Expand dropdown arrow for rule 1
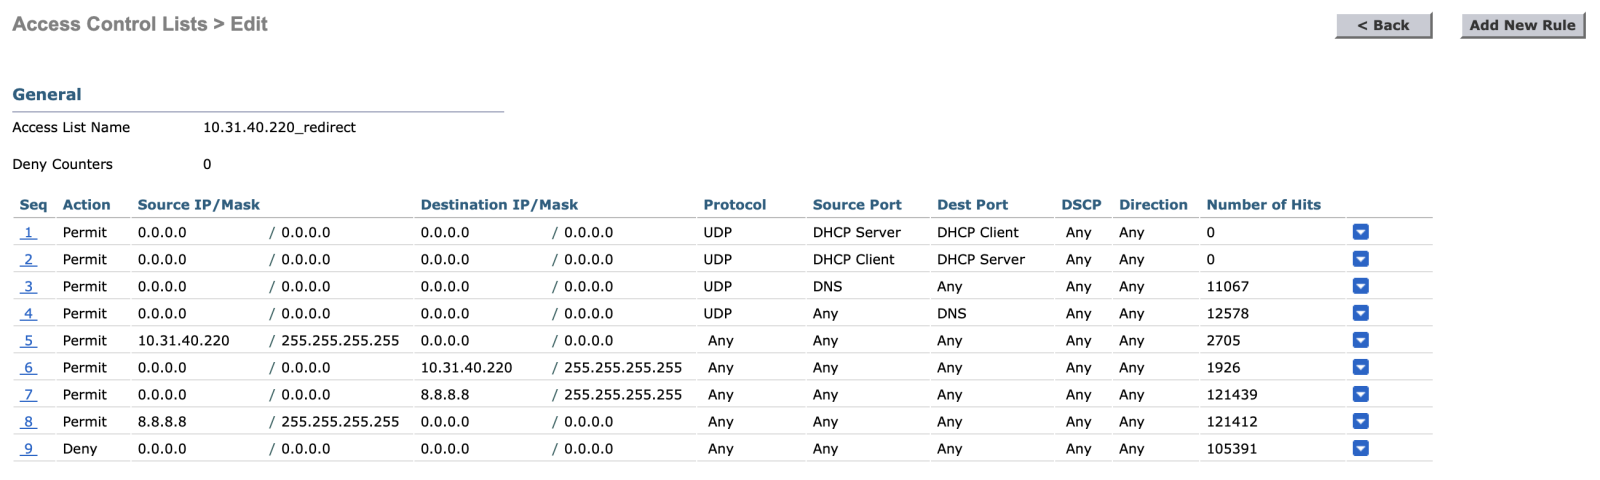The image size is (1600, 480). click(x=1360, y=232)
